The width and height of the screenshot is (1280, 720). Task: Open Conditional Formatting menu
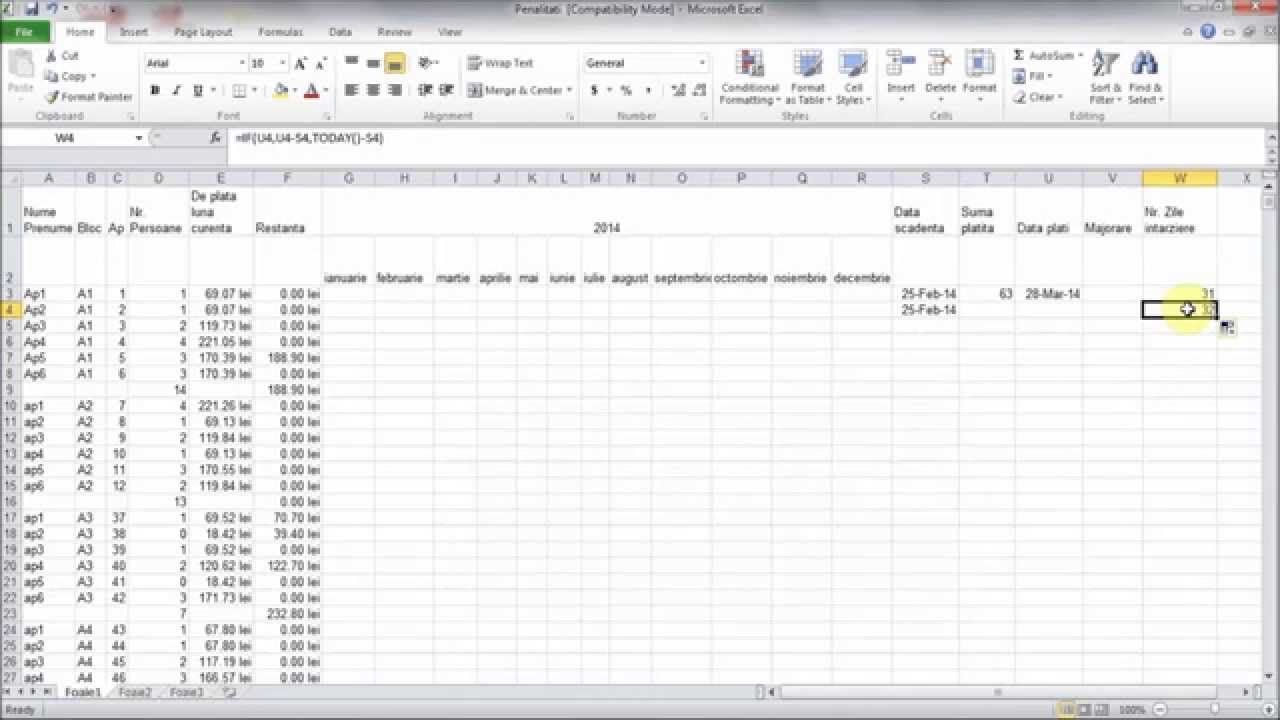[x=749, y=77]
